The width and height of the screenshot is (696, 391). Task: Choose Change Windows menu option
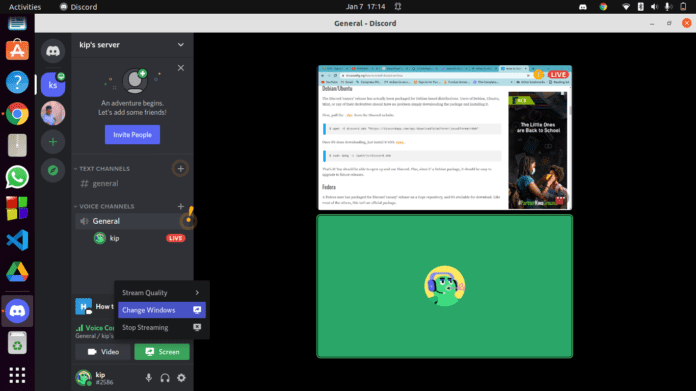162,310
